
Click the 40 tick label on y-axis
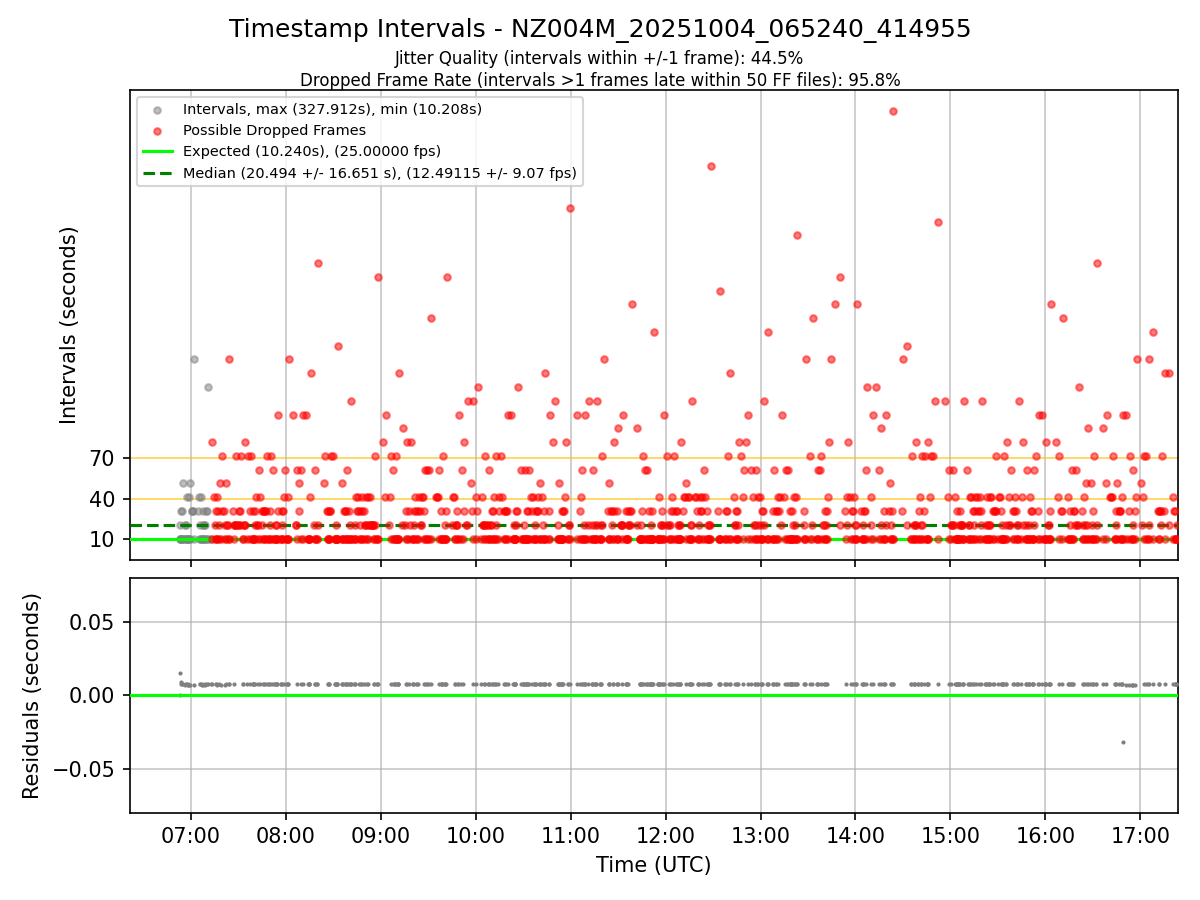[102, 499]
